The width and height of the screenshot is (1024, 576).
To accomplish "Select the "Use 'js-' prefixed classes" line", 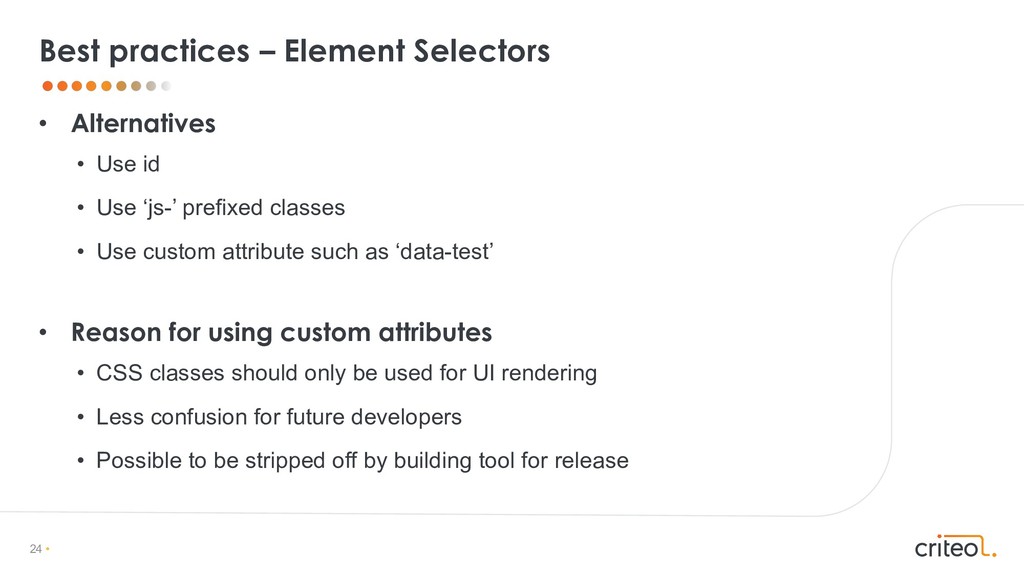I will pyautogui.click(x=220, y=208).
